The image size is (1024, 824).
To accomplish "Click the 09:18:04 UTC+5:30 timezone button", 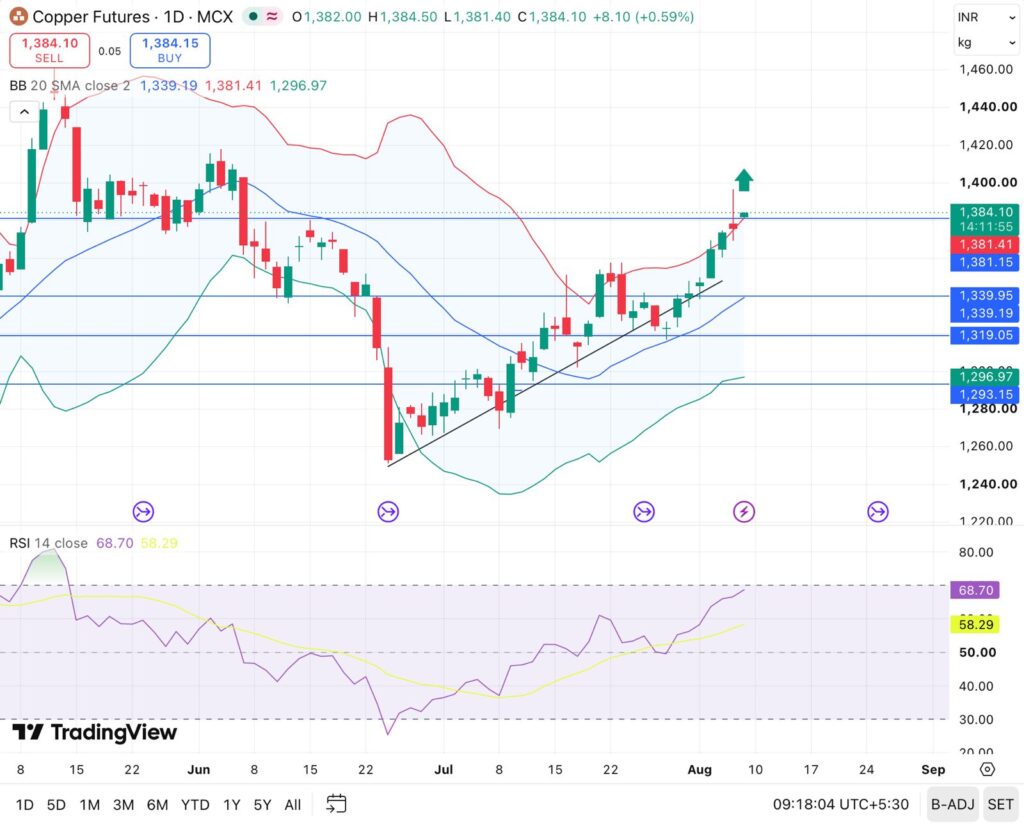I will 840,804.
